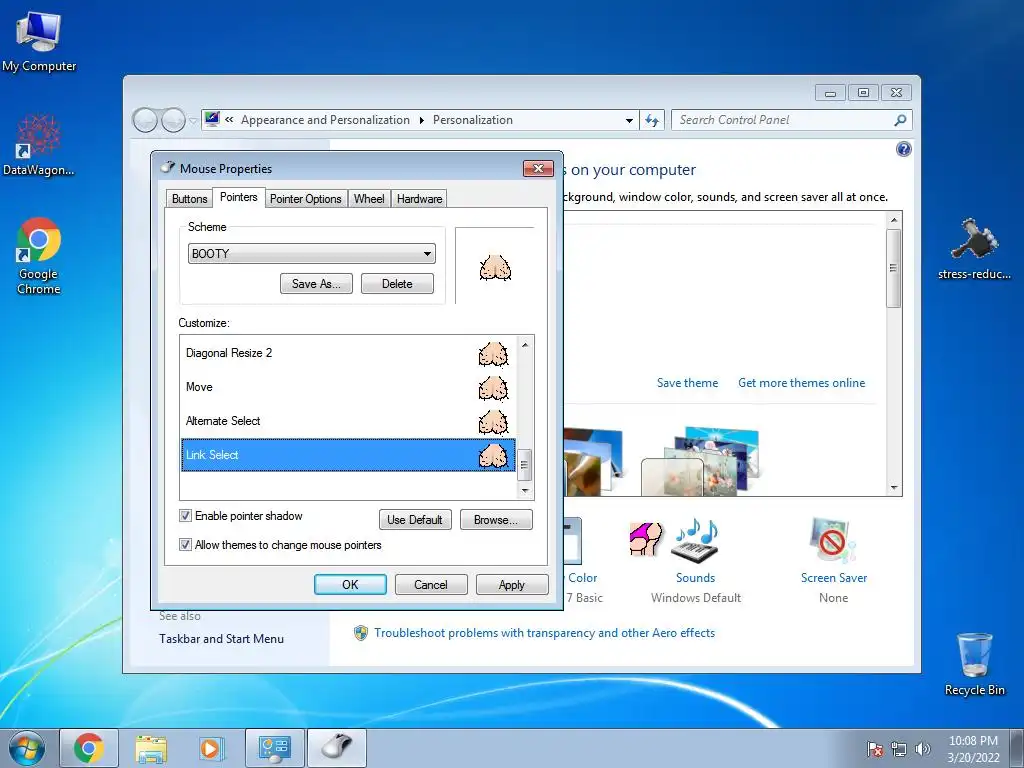Switch to Control Panel taskbar item
1024x768 pixels.
click(274, 748)
